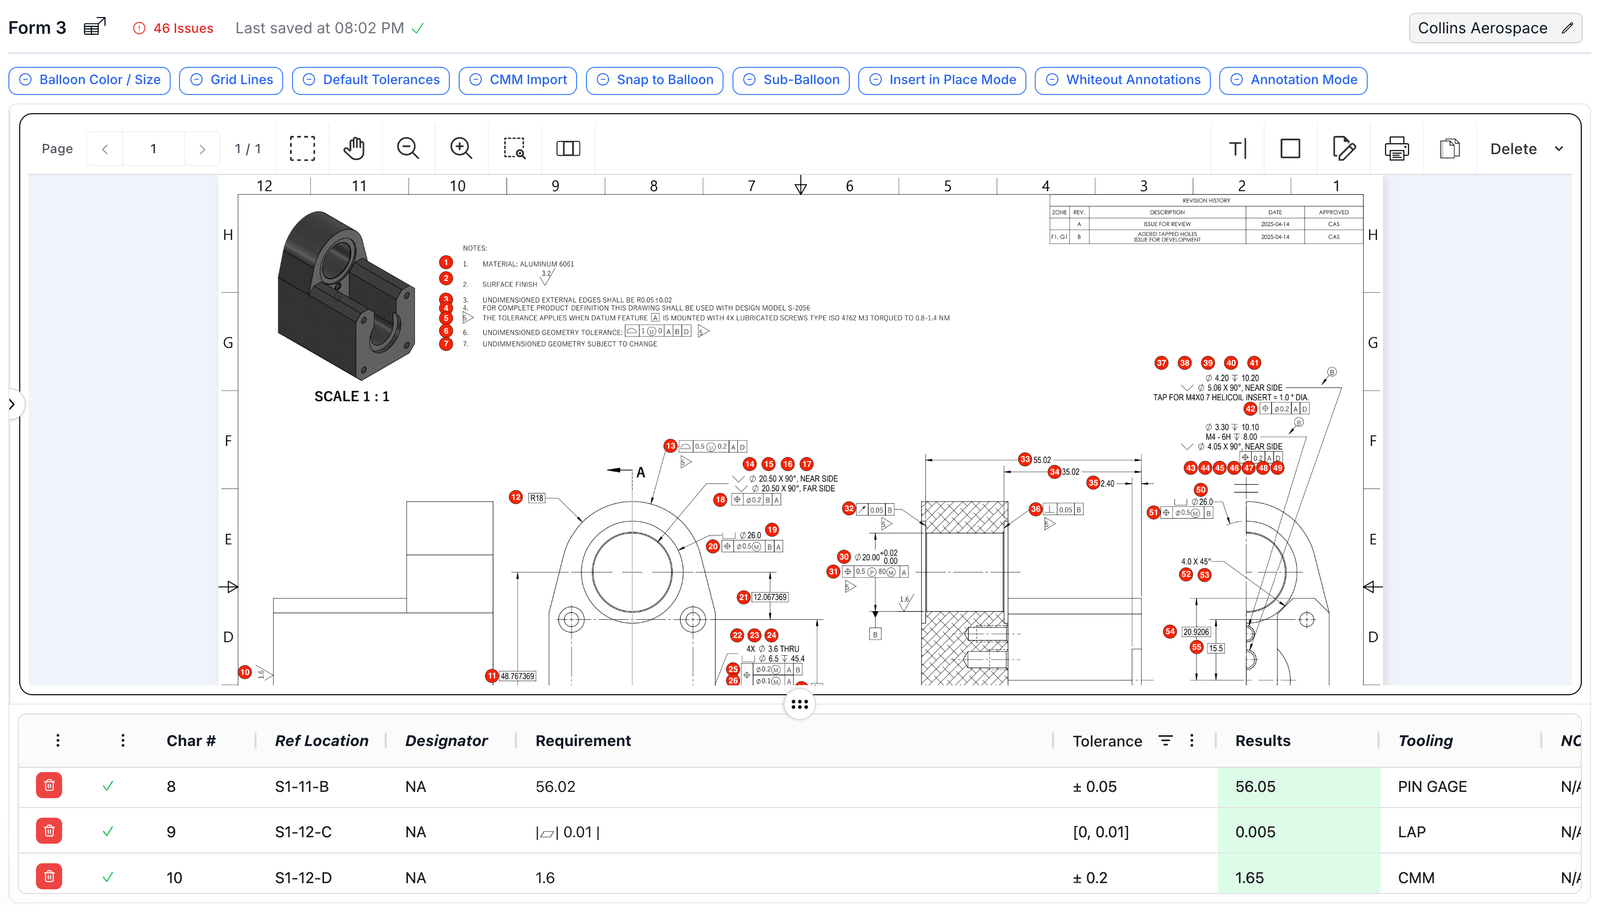Screen dimensions: 1600x912
Task: Open the document edit tool
Action: click(x=1344, y=148)
